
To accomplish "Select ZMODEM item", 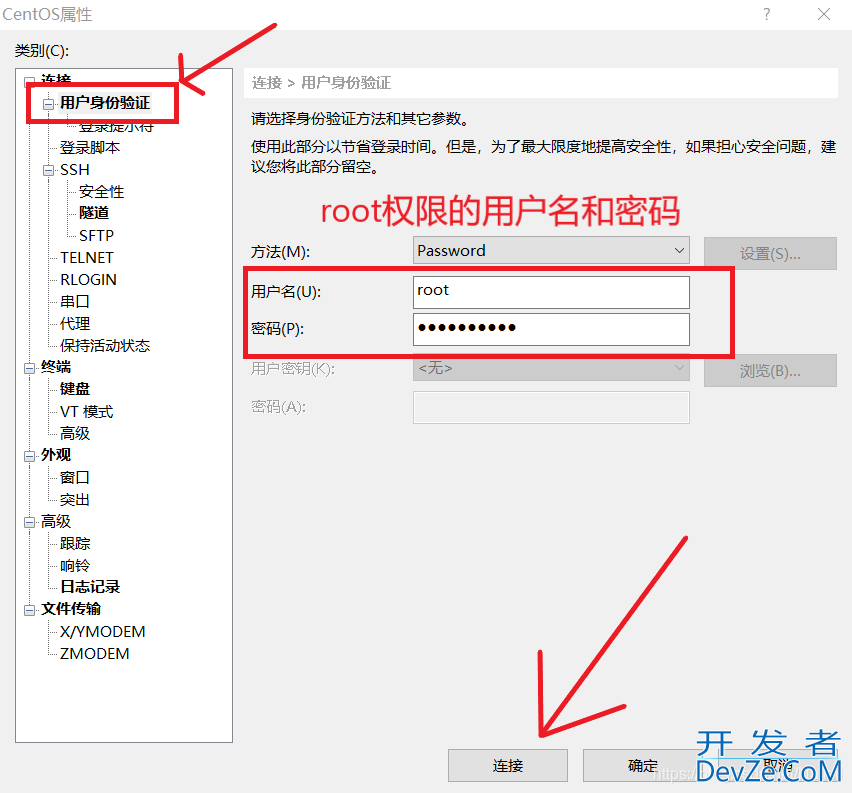I will pyautogui.click(x=95, y=654).
